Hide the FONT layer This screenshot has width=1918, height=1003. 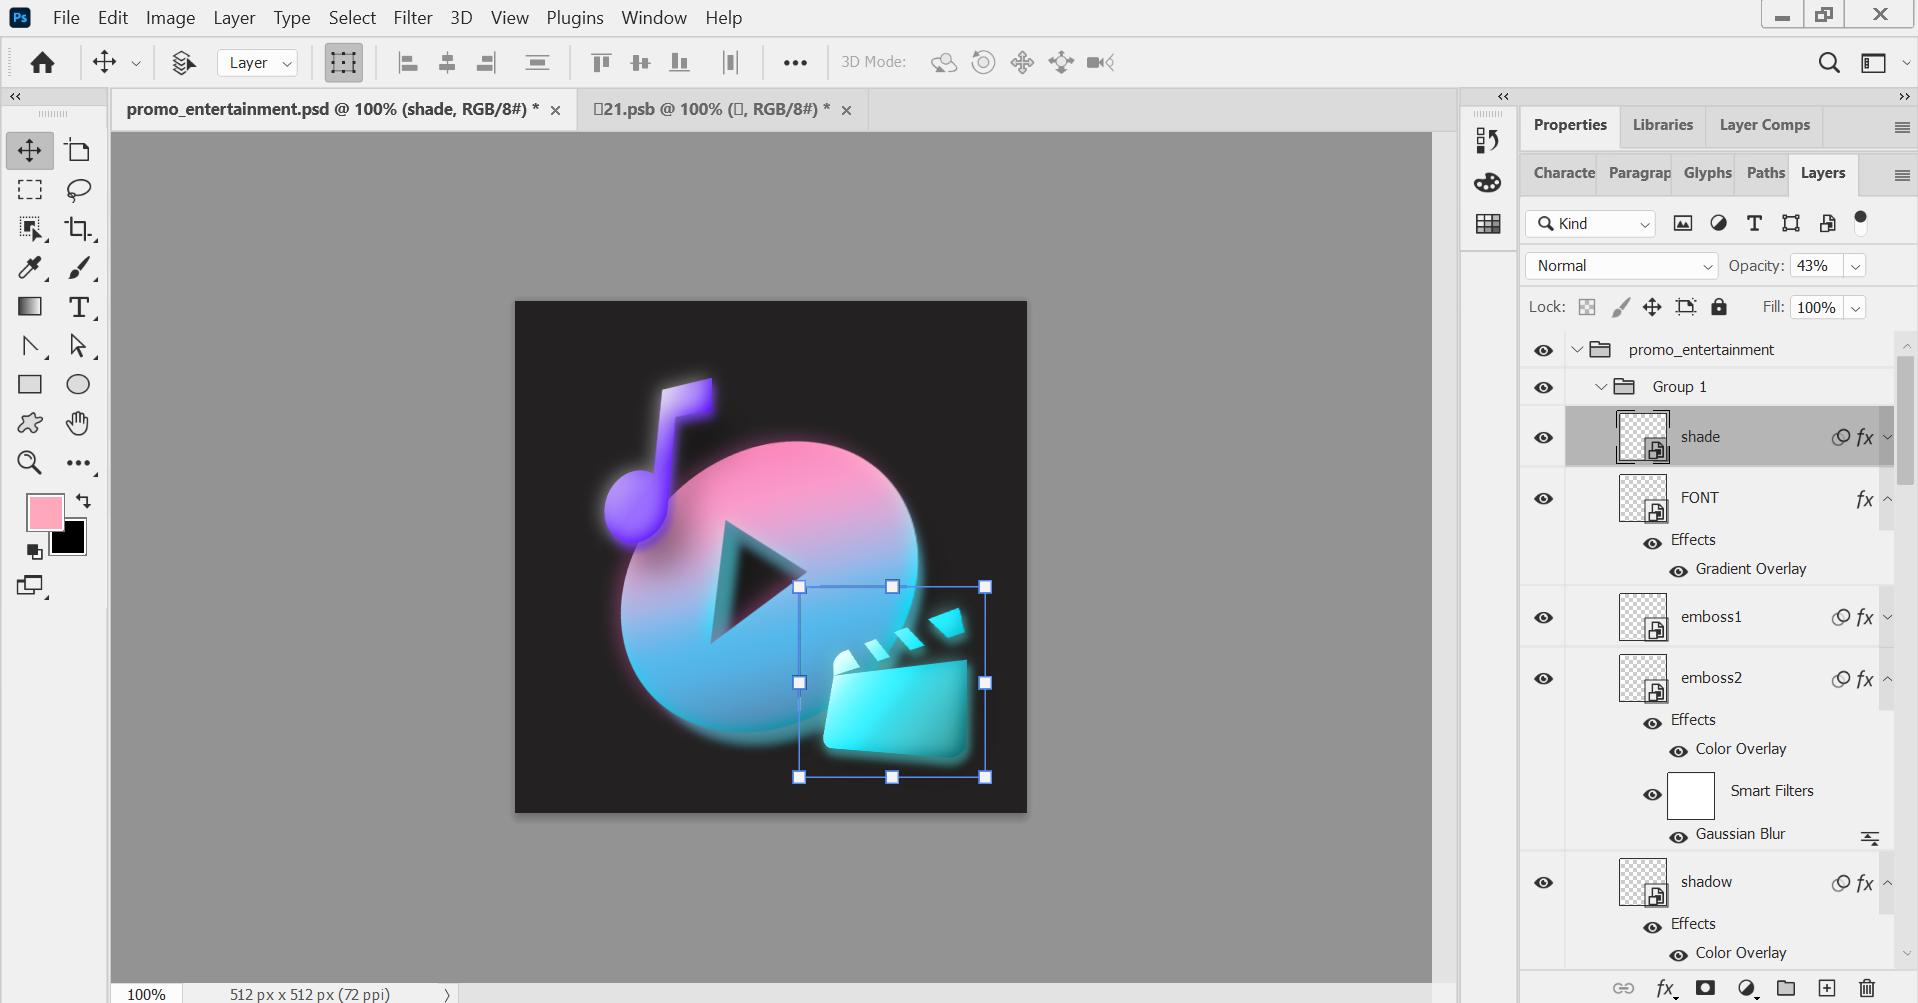[1543, 498]
